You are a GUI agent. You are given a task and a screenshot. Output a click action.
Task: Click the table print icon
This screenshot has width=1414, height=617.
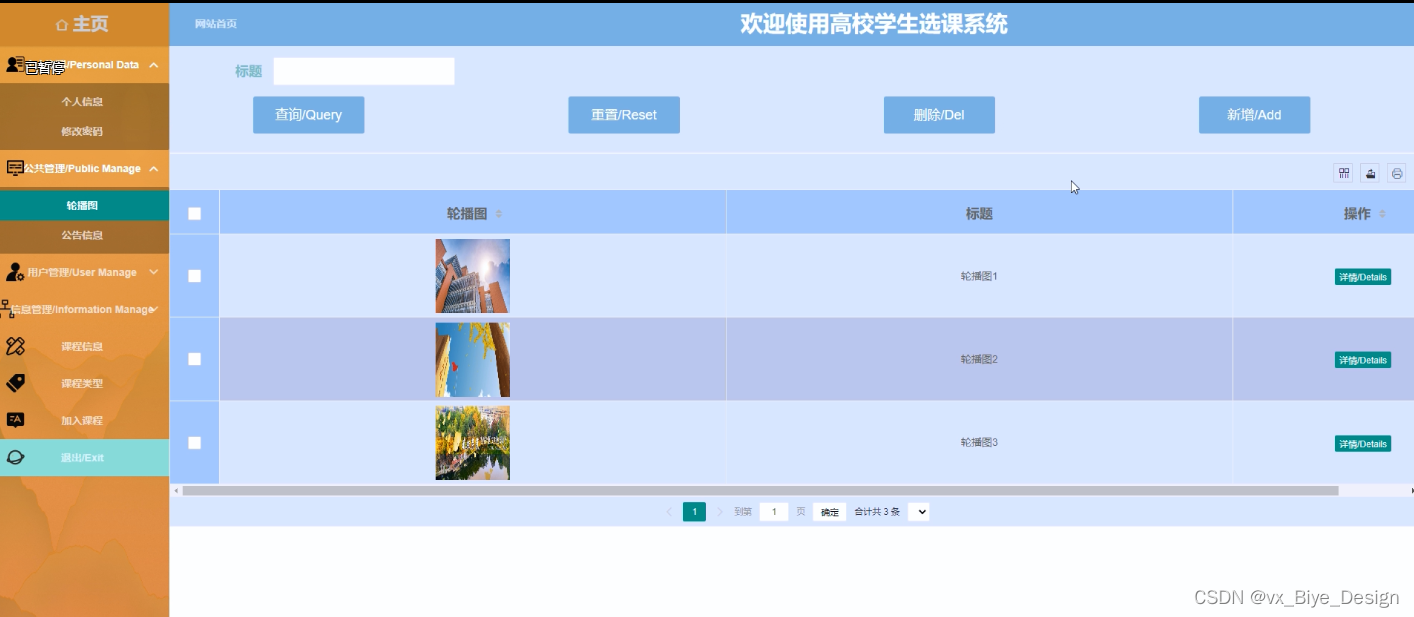pyautogui.click(x=1397, y=173)
